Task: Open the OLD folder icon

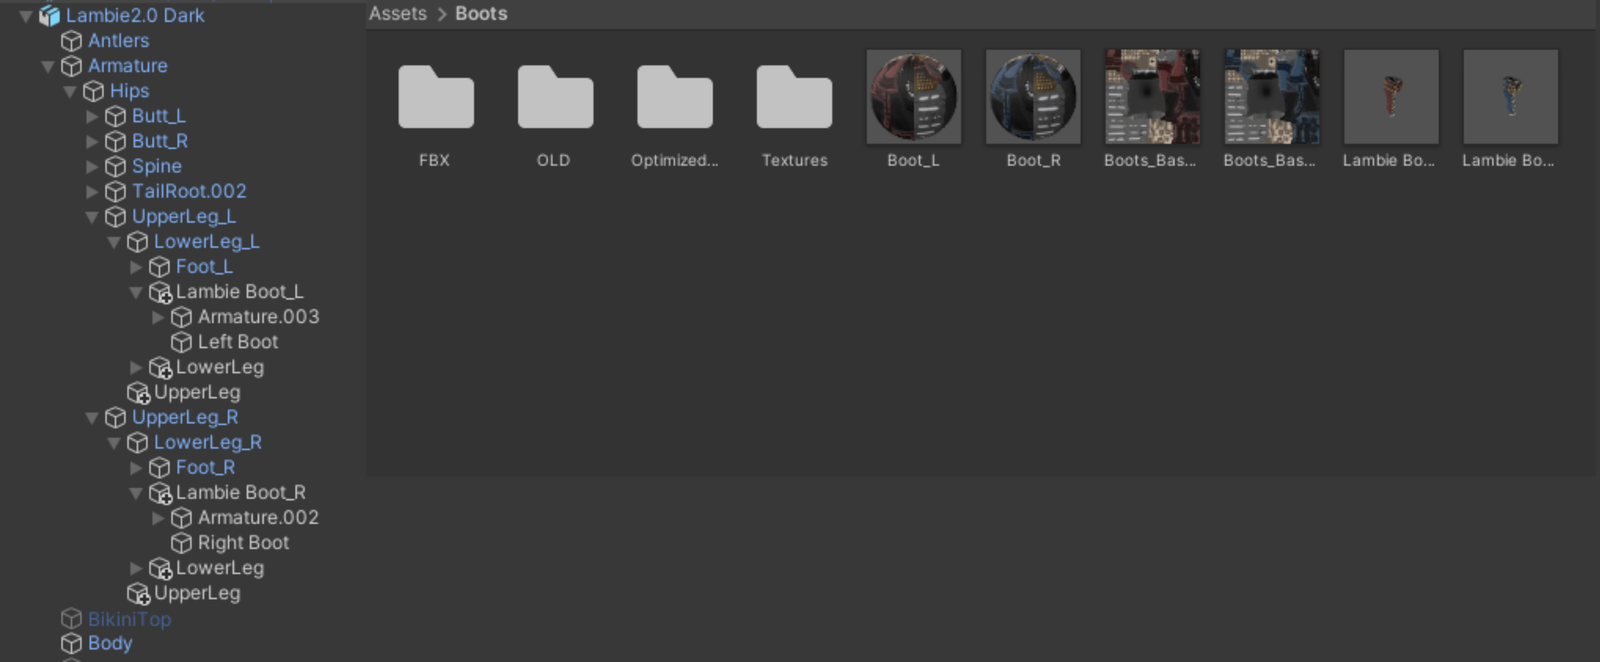Action: [554, 98]
